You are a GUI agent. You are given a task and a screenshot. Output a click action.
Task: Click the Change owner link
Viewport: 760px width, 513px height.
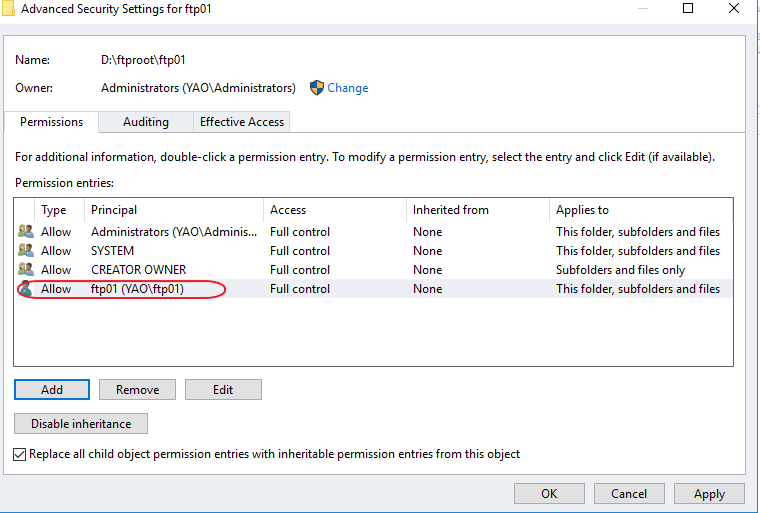pyautogui.click(x=348, y=88)
